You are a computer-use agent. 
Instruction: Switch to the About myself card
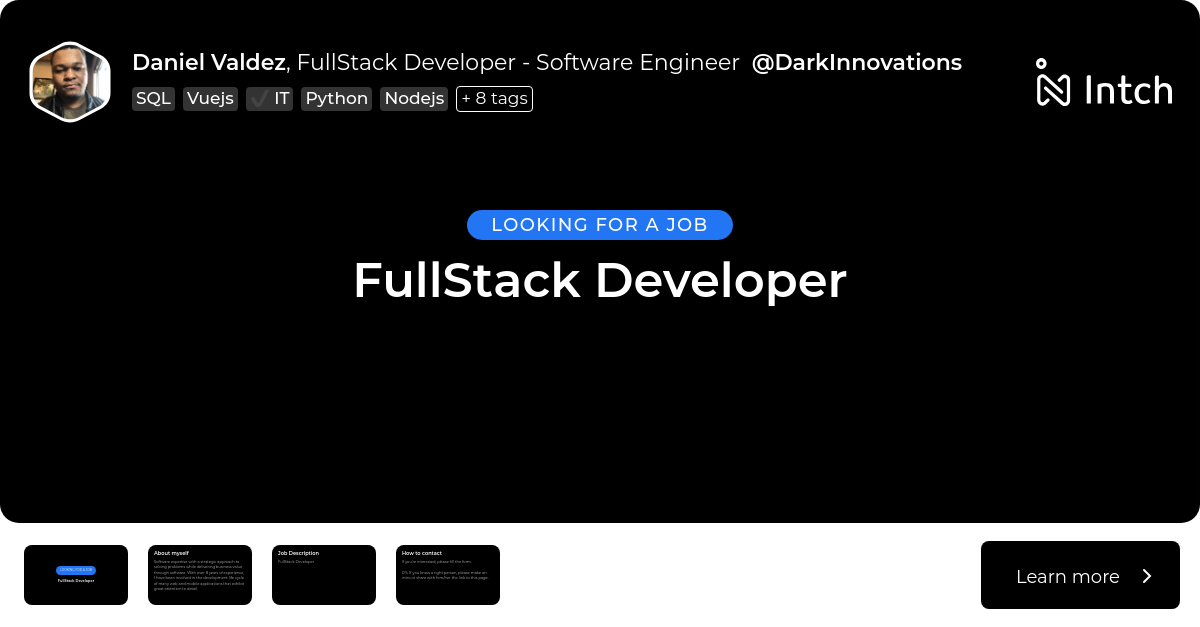[x=200, y=575]
